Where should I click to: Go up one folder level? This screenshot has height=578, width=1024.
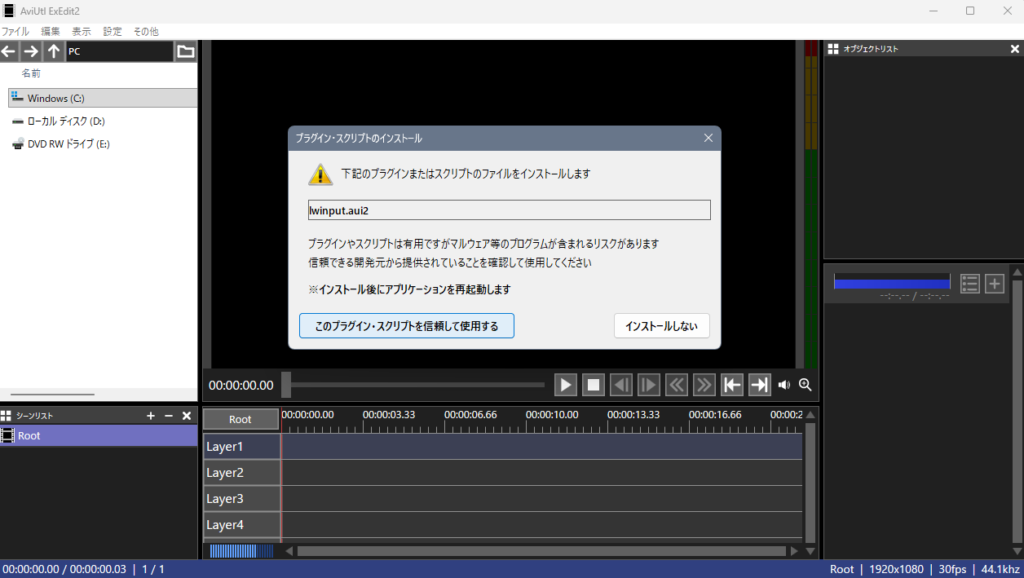pyautogui.click(x=54, y=51)
